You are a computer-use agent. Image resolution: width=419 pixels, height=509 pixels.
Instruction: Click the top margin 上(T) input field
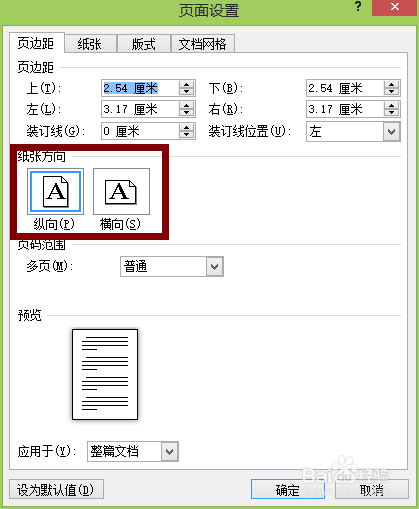pyautogui.click(x=140, y=88)
